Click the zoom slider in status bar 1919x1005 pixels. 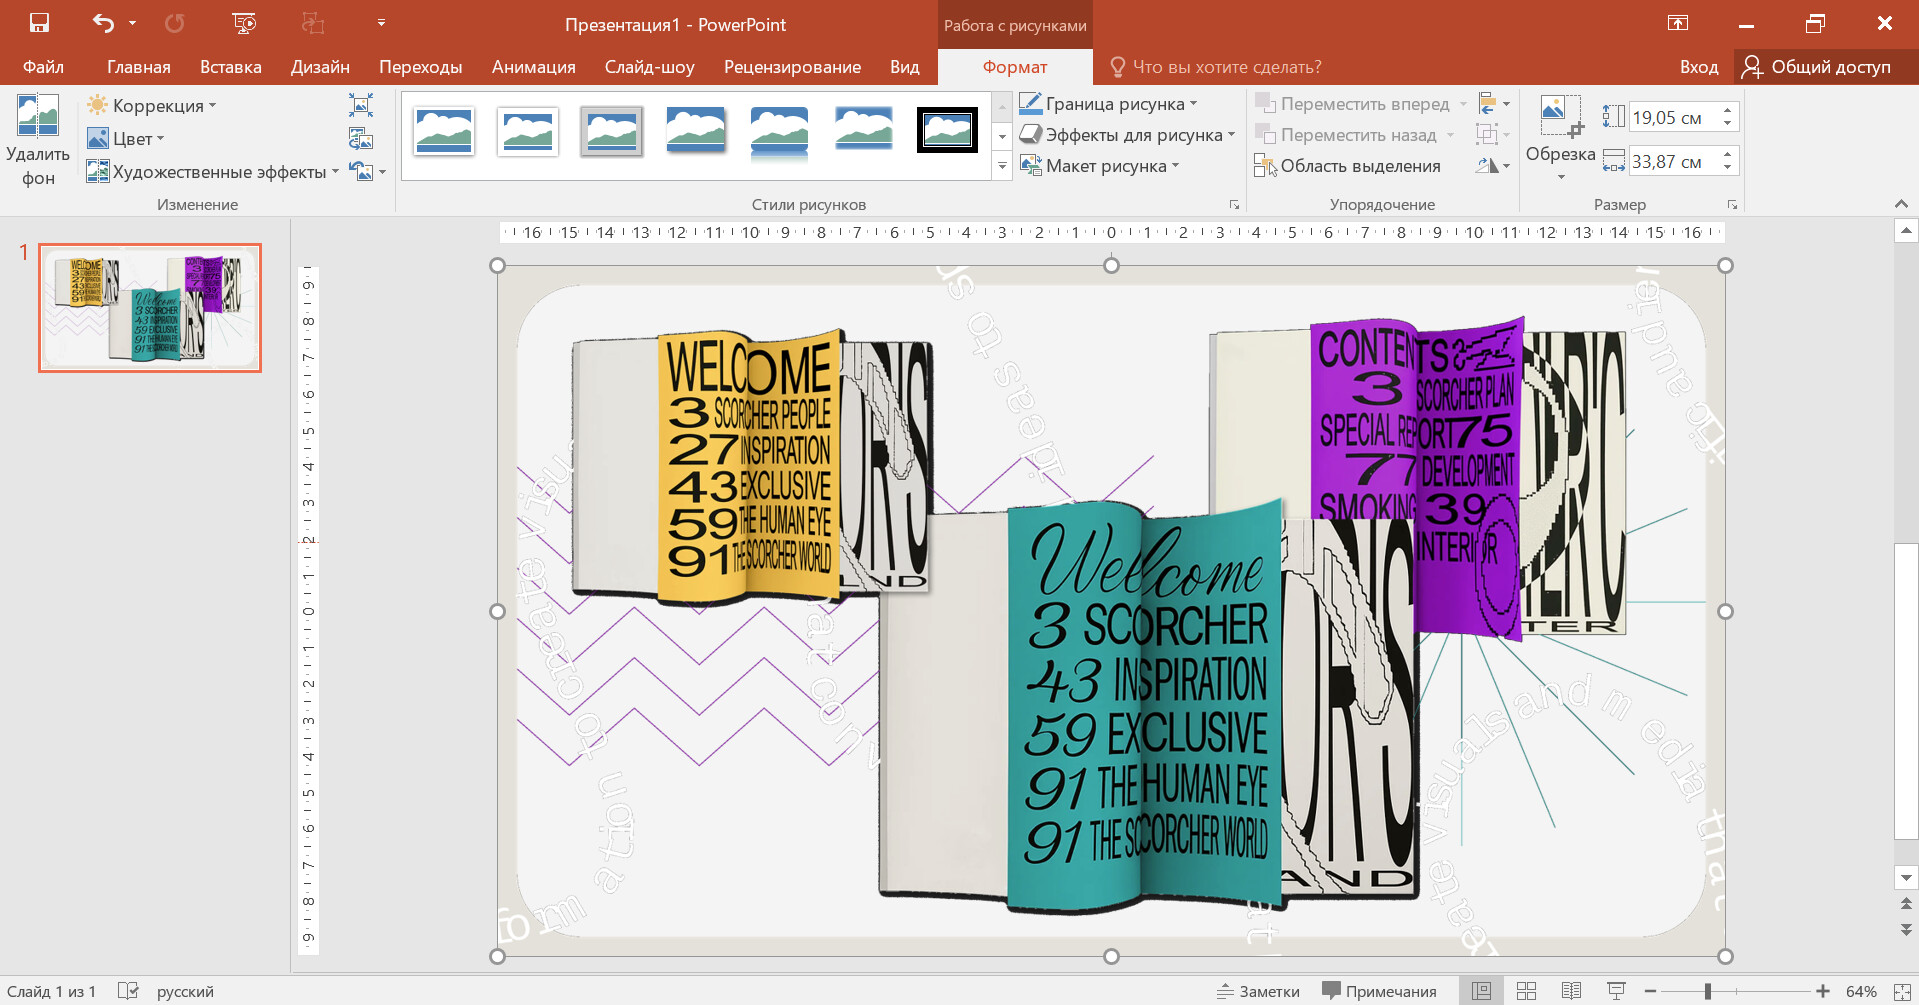pos(1708,991)
